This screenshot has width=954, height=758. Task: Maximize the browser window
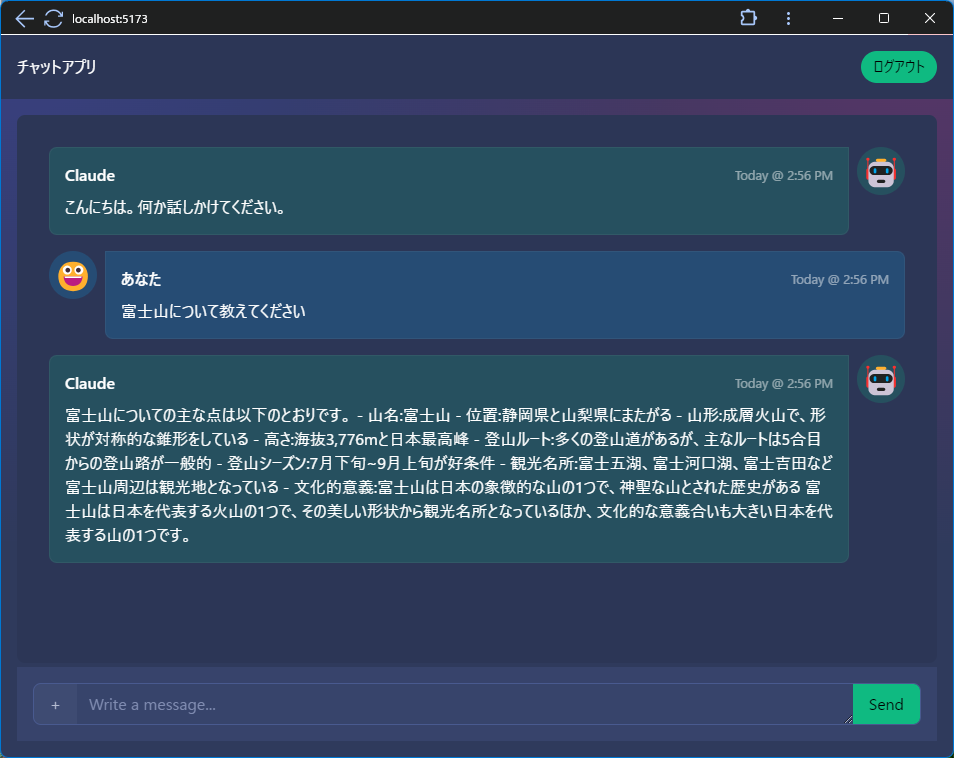pos(883,18)
